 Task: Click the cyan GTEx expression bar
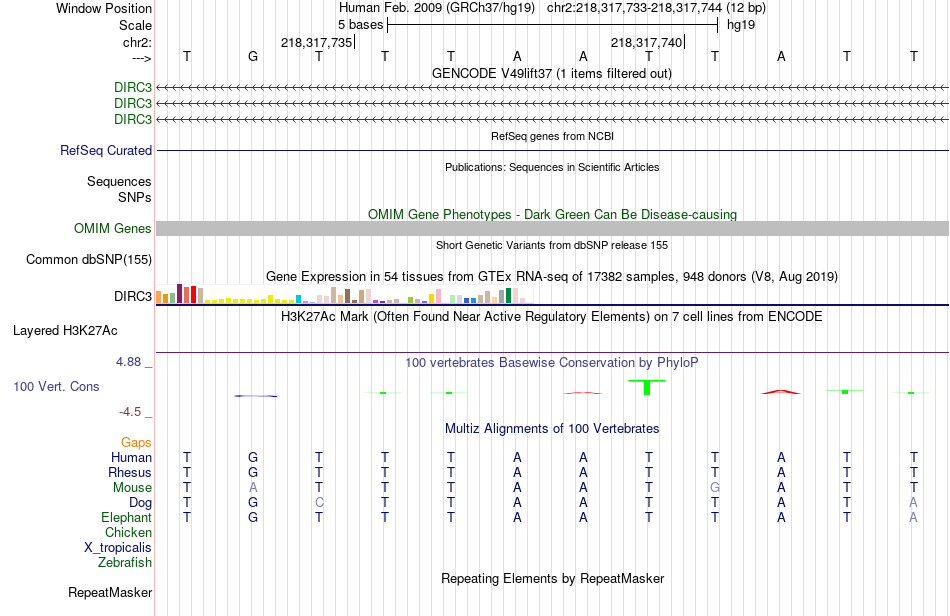click(x=298, y=299)
